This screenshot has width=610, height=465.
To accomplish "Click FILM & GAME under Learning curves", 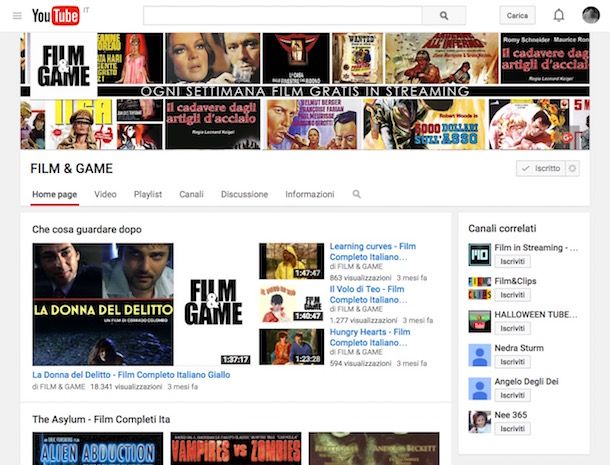I will pos(359,267).
